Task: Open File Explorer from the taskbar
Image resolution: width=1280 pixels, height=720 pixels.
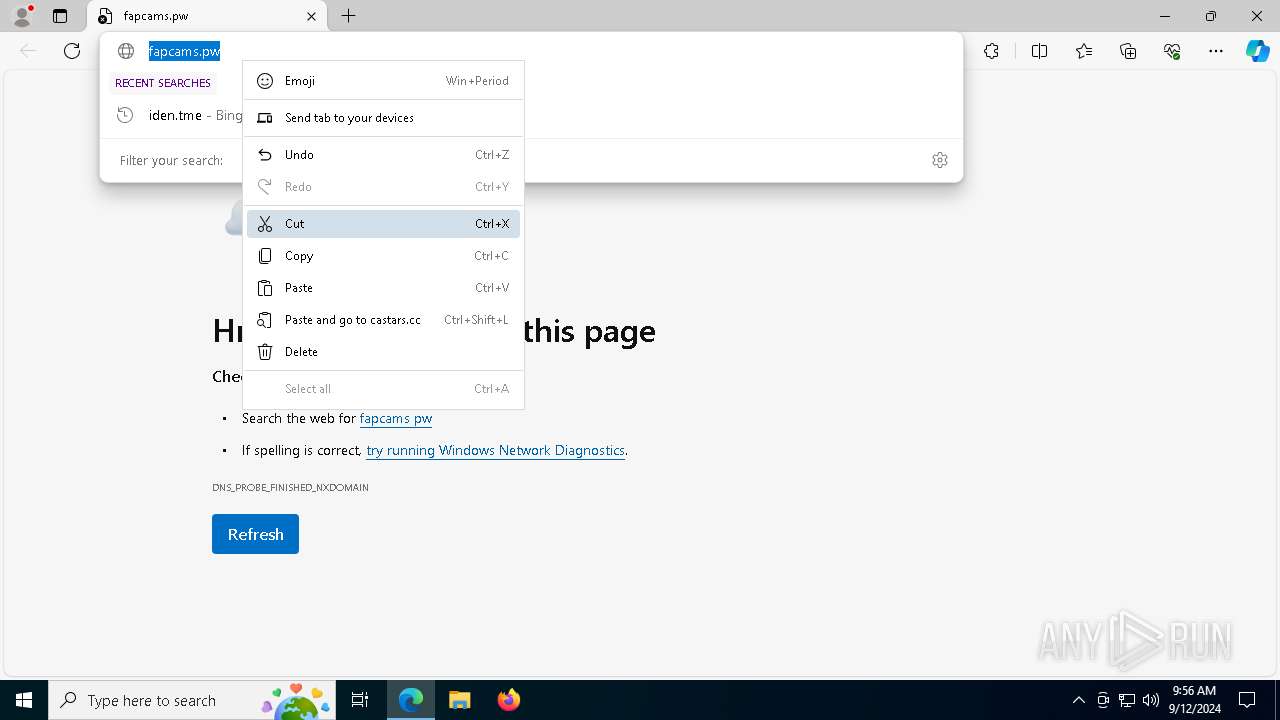Action: [459, 700]
